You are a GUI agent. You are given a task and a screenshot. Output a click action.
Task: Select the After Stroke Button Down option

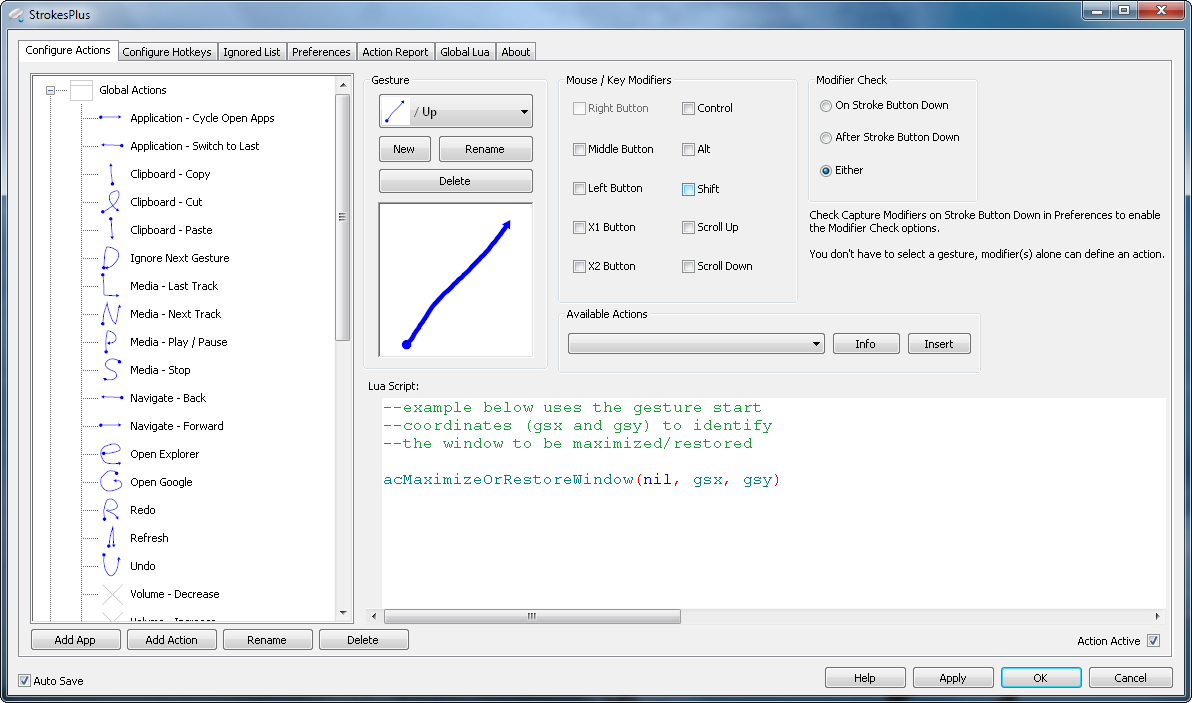(x=825, y=138)
